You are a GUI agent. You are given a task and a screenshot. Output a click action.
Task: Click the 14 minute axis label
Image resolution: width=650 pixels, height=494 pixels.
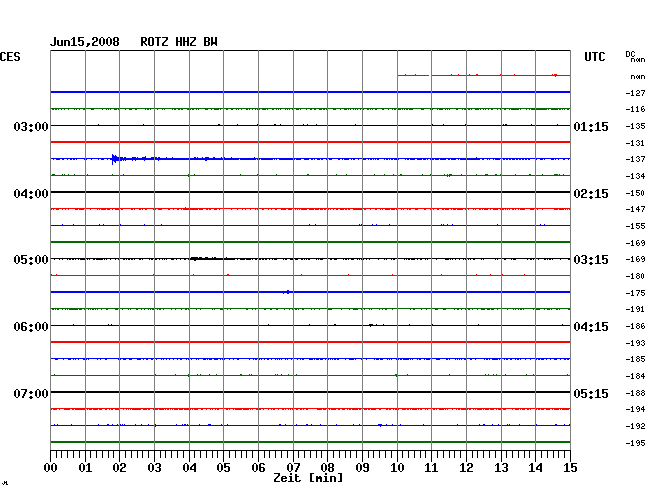[x=535, y=468]
